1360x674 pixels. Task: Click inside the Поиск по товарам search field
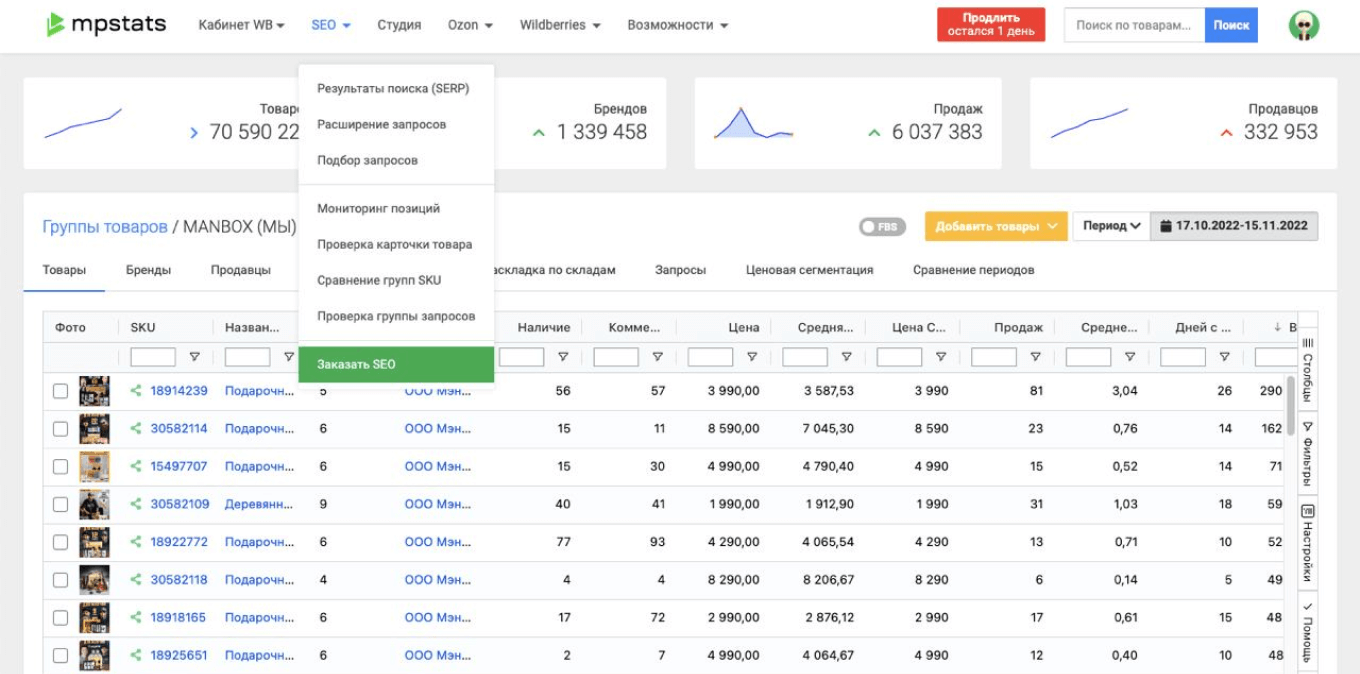tap(1135, 24)
